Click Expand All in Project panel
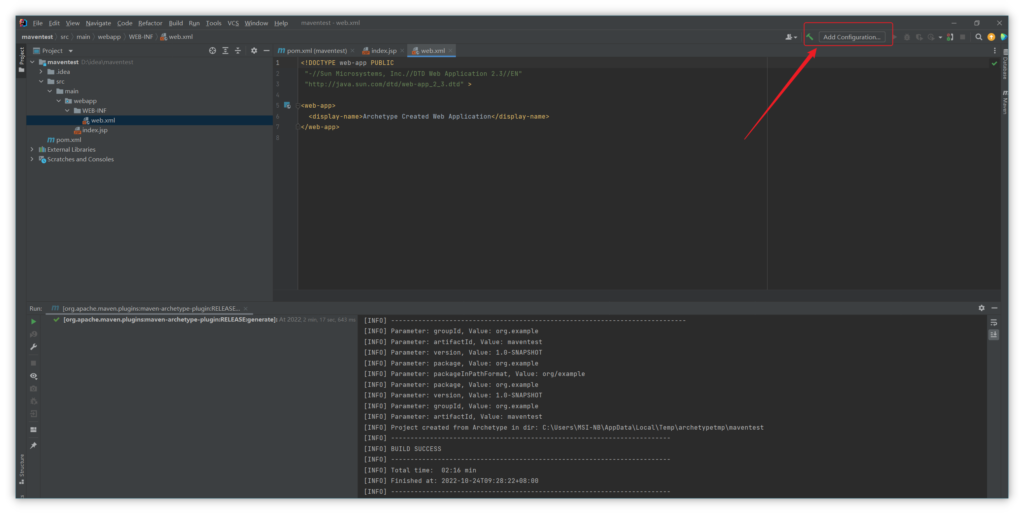The height and width of the screenshot is (514, 1024). click(225, 51)
